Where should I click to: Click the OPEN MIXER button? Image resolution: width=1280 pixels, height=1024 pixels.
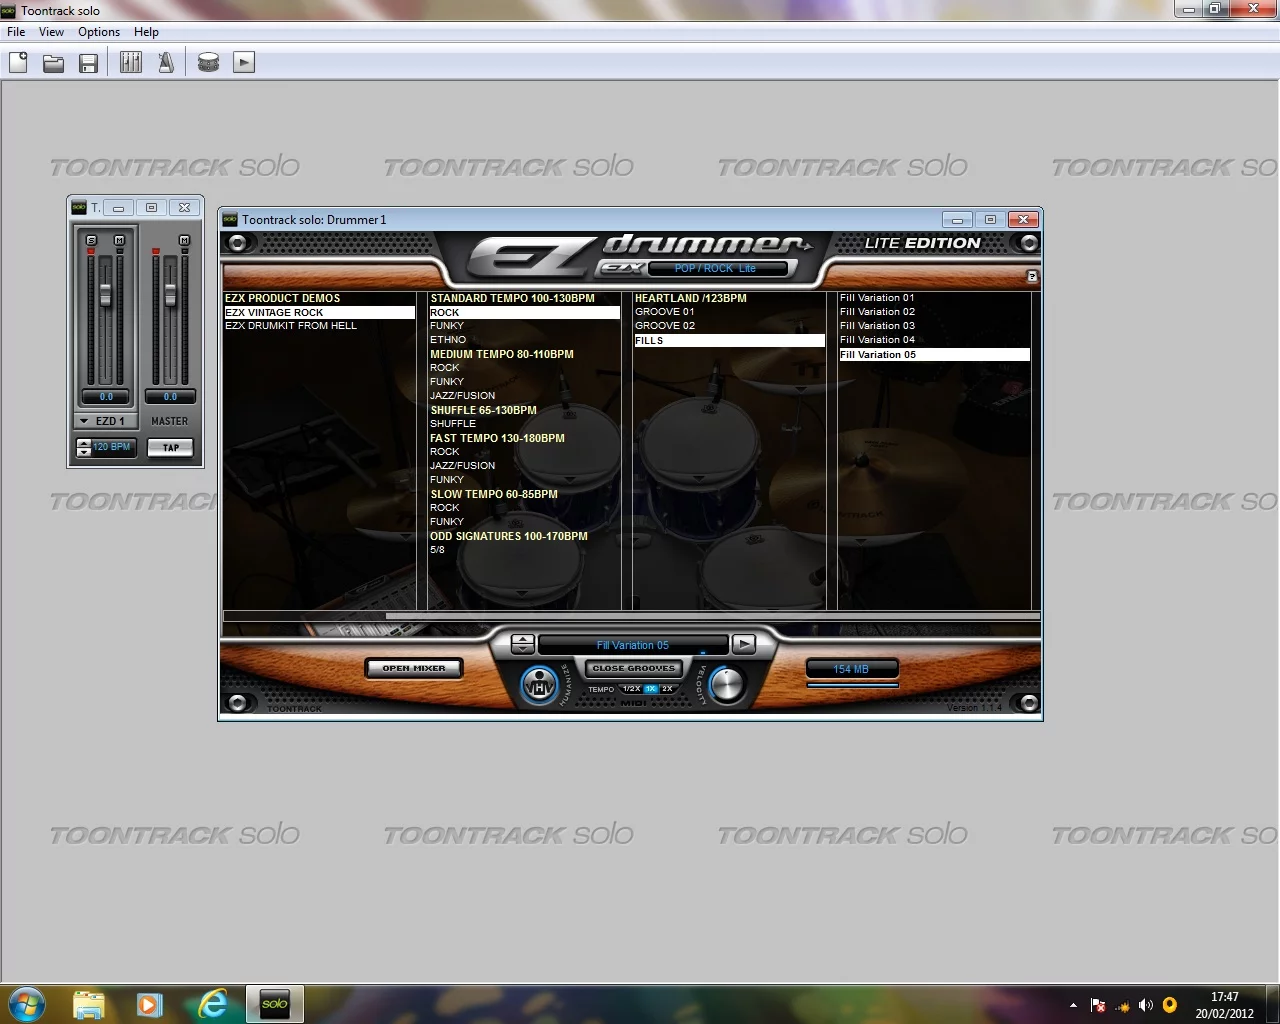pyautogui.click(x=413, y=668)
